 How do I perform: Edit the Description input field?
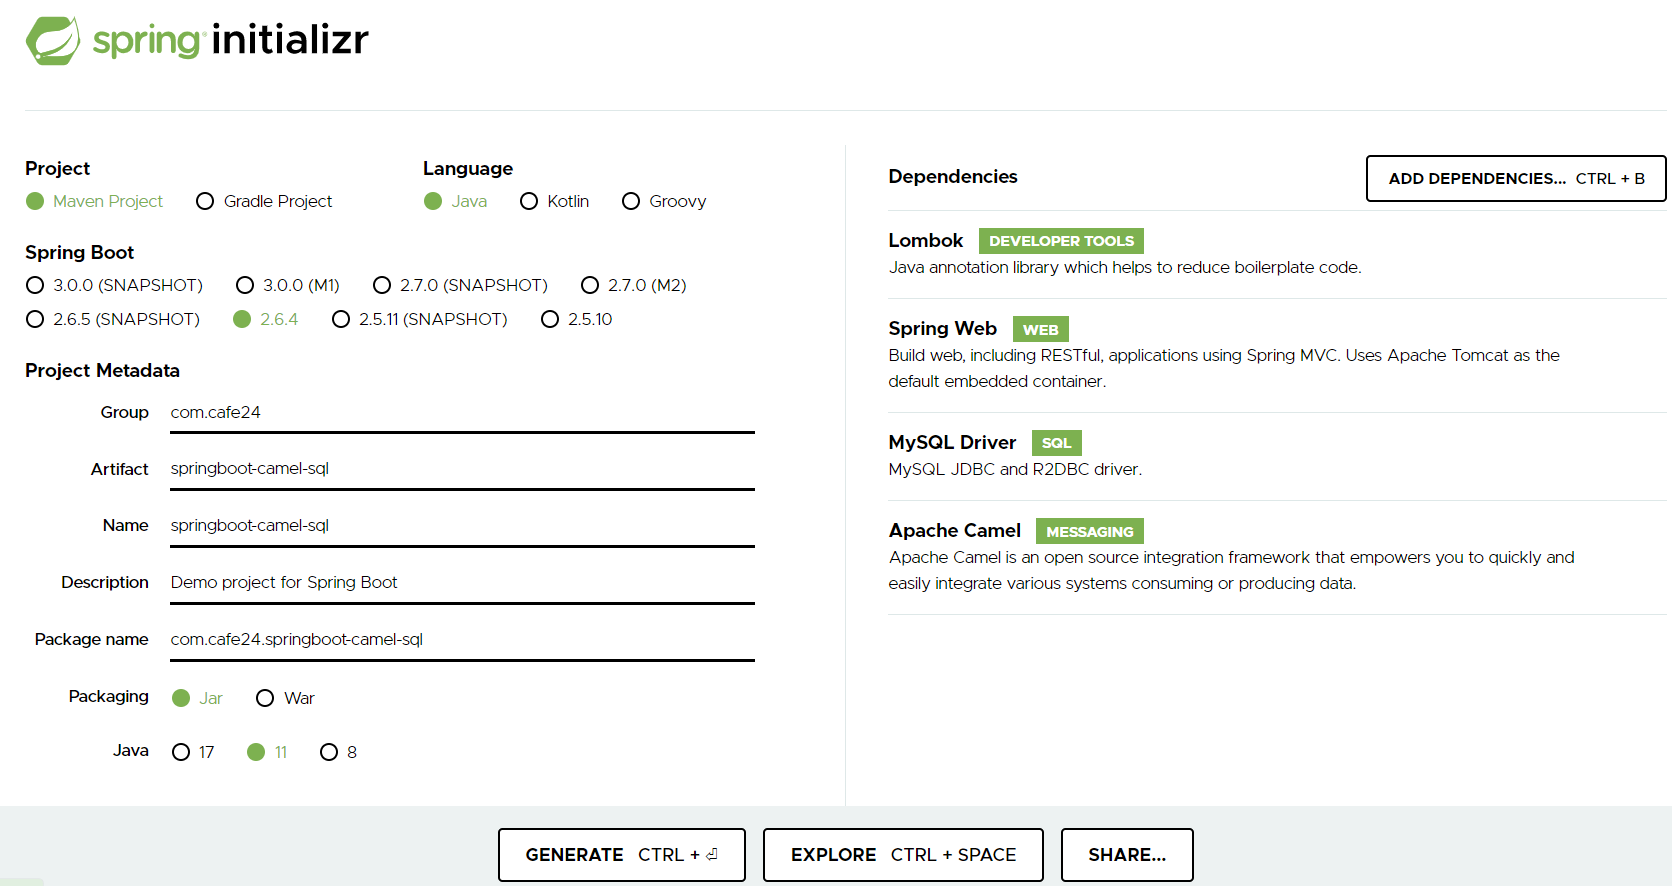coord(462,583)
